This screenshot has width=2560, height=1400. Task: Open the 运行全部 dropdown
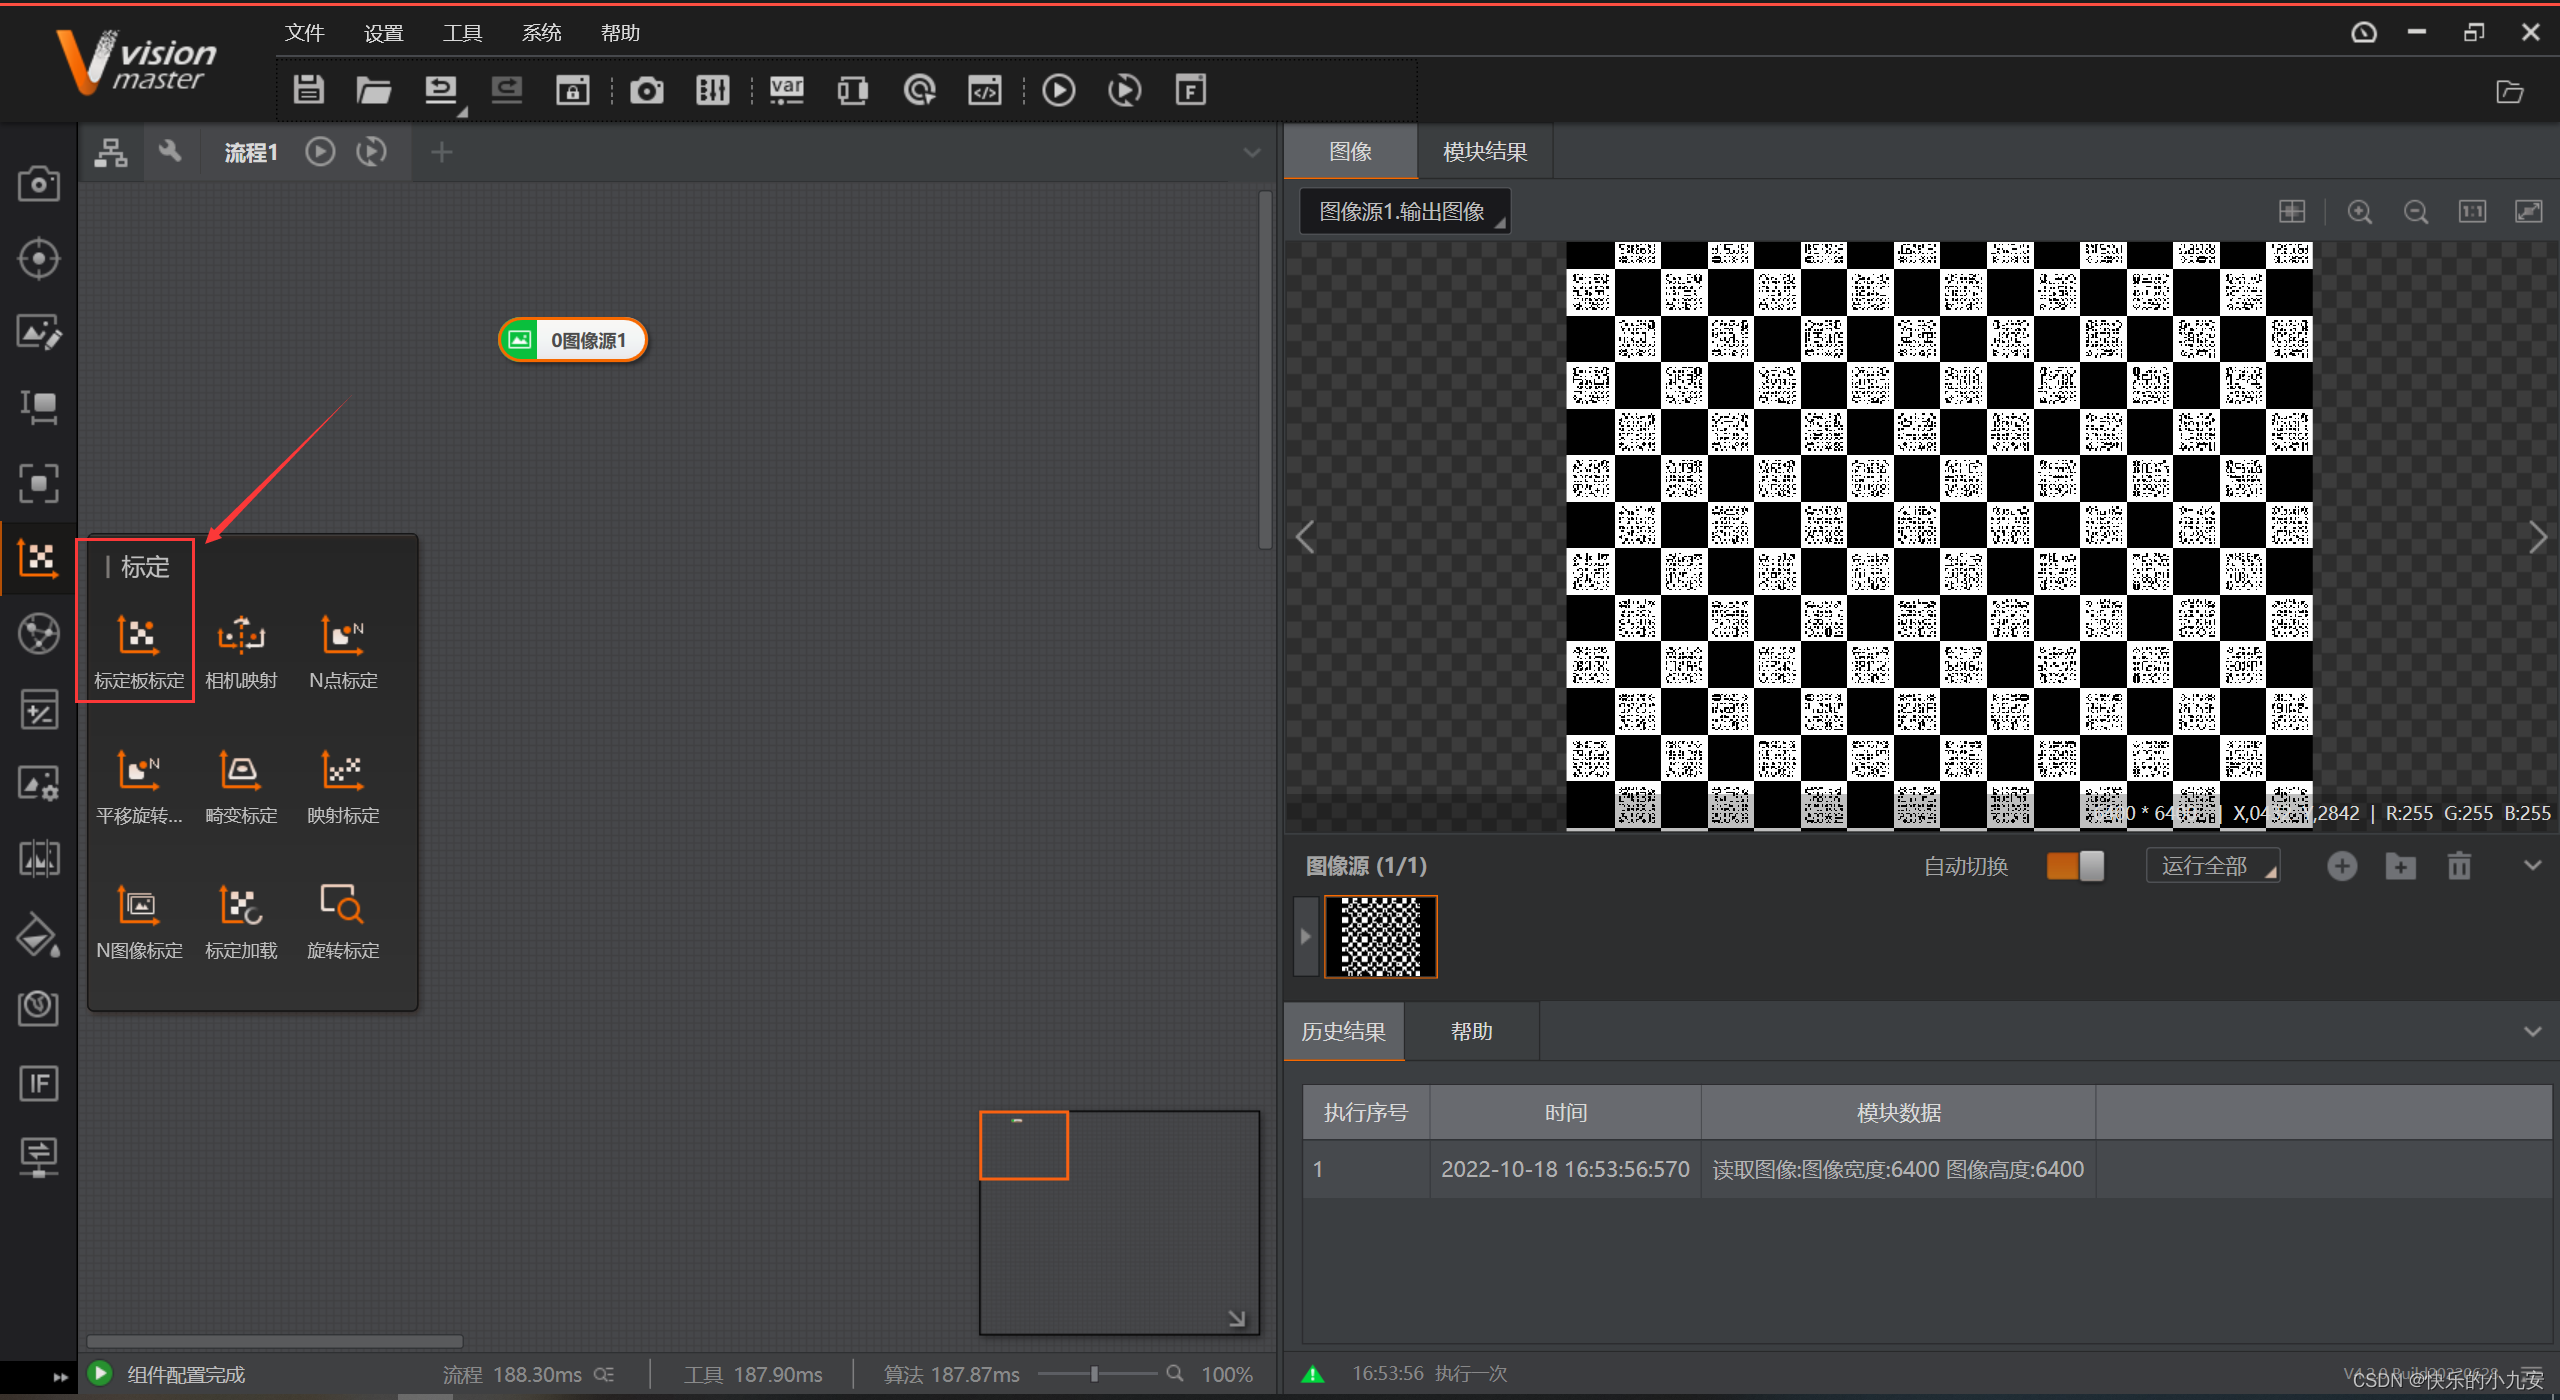pyautogui.click(x=2213, y=866)
